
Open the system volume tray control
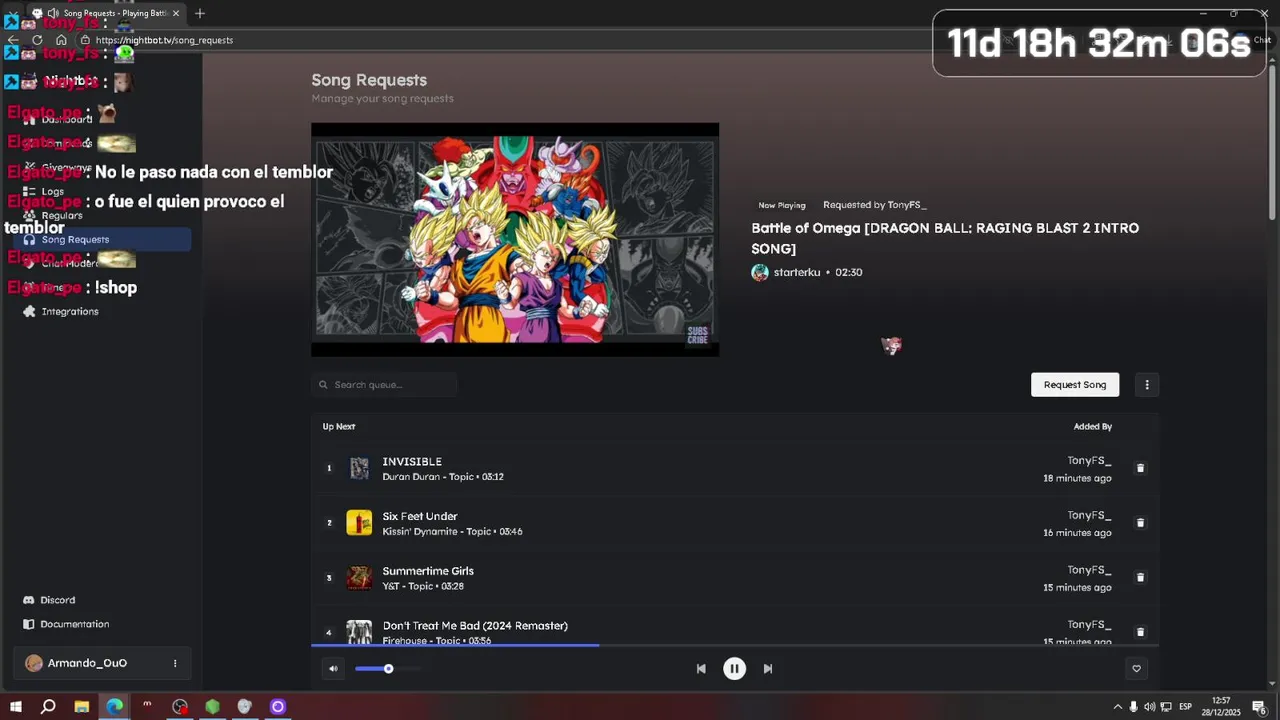pos(1149,707)
